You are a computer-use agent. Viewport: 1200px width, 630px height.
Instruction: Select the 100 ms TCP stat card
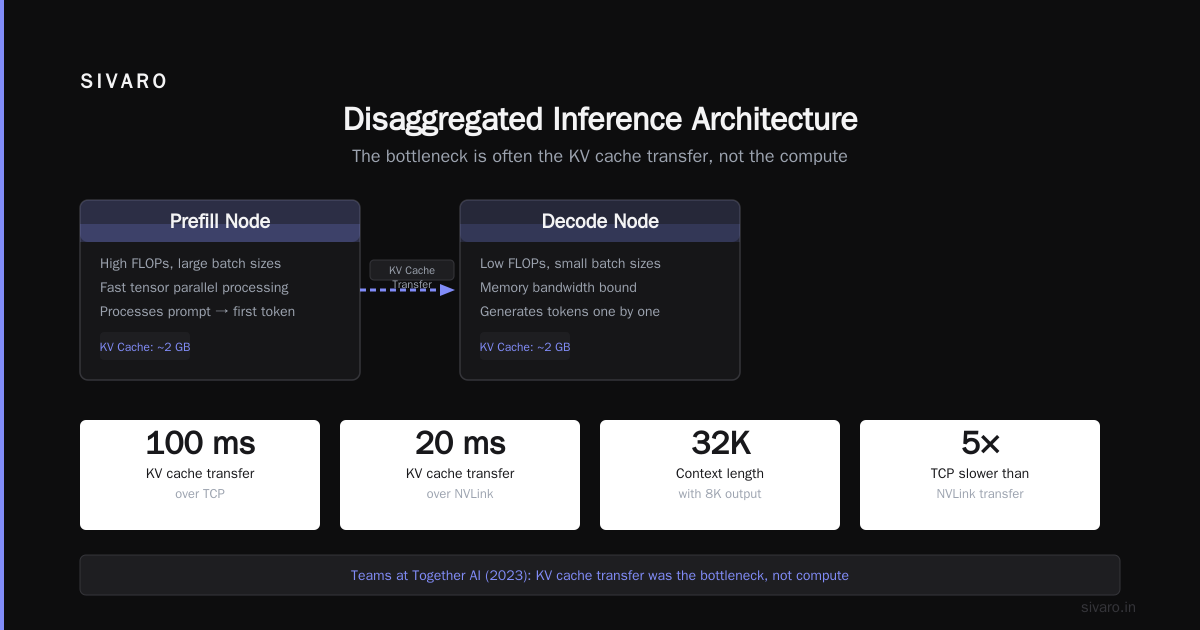click(200, 475)
